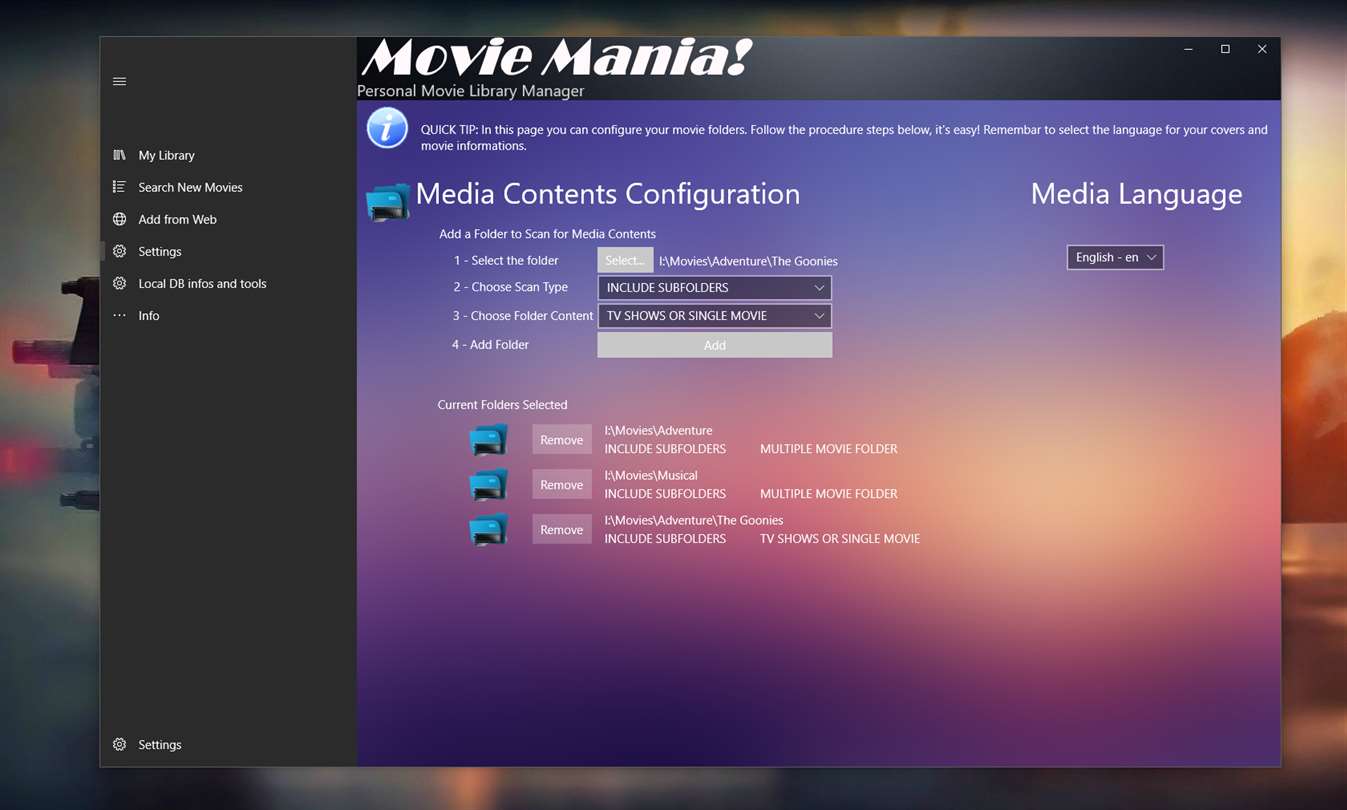Click folder icon for The Goonies row
This screenshot has width=1347, height=810.
(489, 530)
